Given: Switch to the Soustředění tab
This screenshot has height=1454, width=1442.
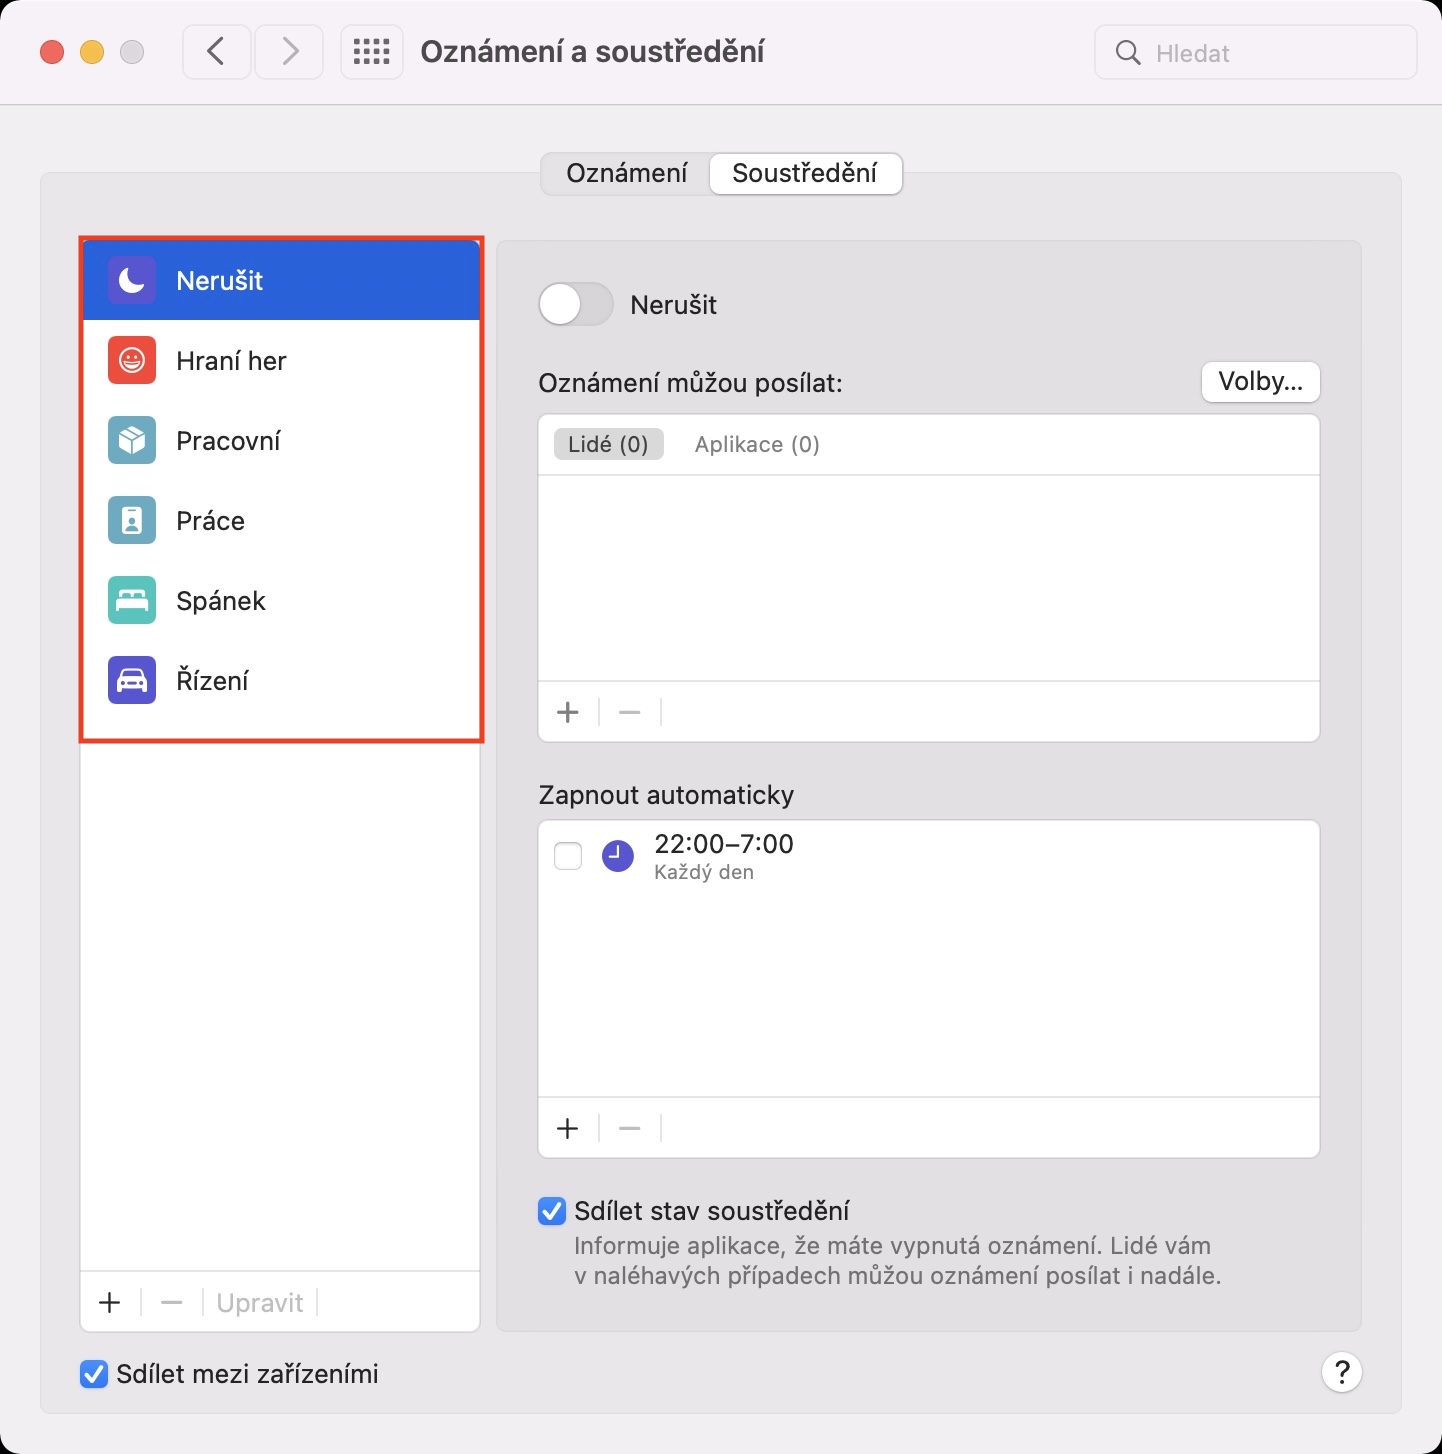Looking at the screenshot, I should (x=805, y=173).
